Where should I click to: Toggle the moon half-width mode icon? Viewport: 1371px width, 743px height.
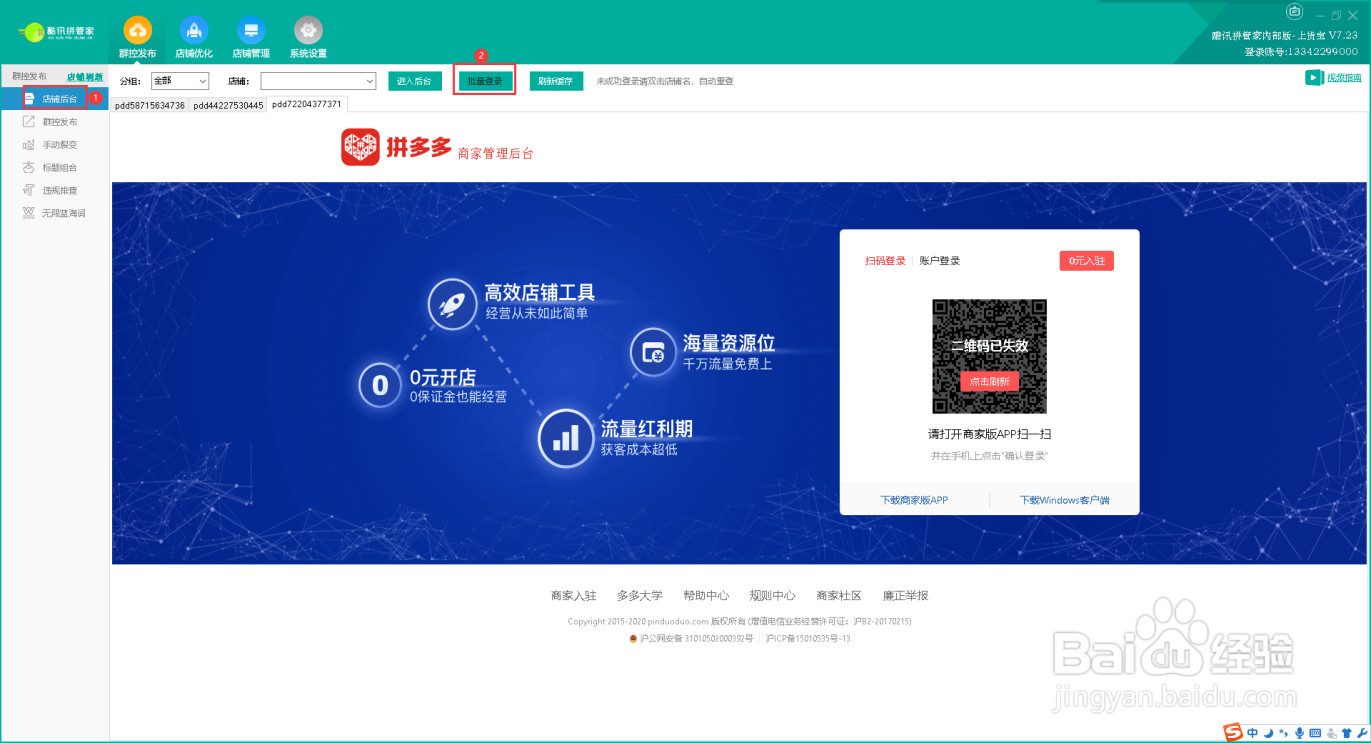click(x=1268, y=733)
